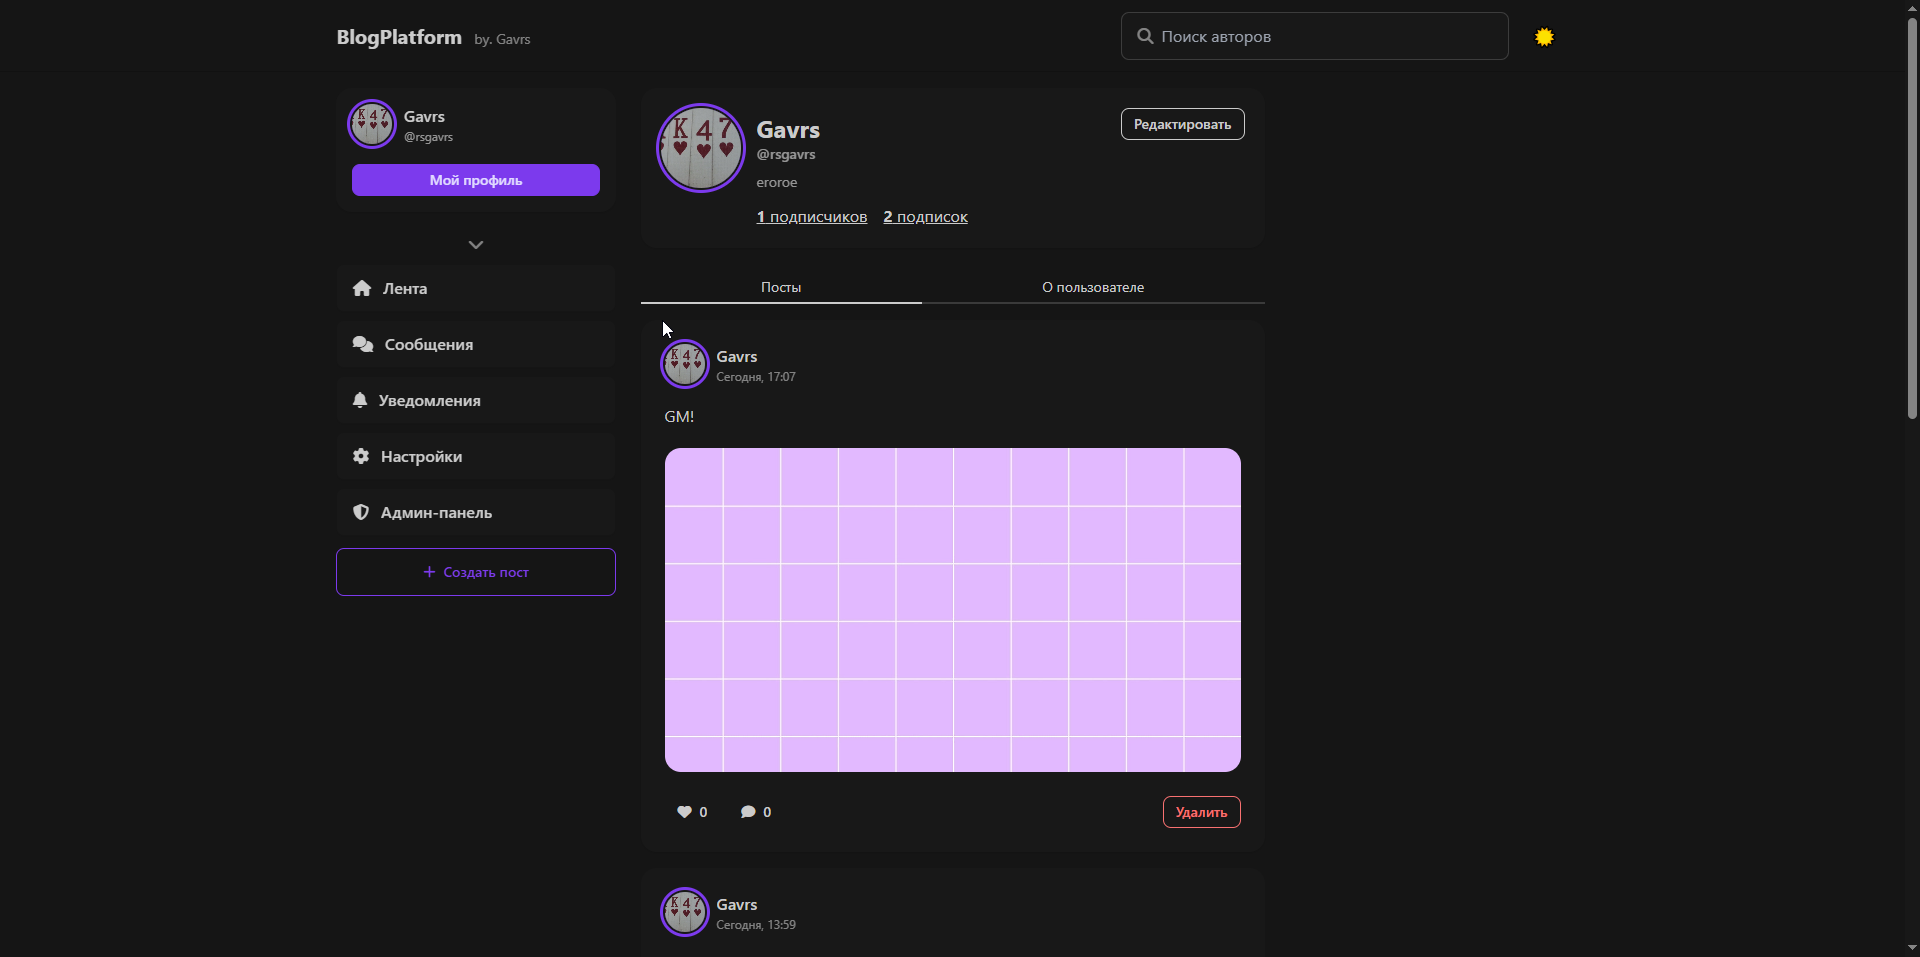Click the page vertical scrollbar thumb
The height and width of the screenshot is (957, 1920).
[1912, 218]
